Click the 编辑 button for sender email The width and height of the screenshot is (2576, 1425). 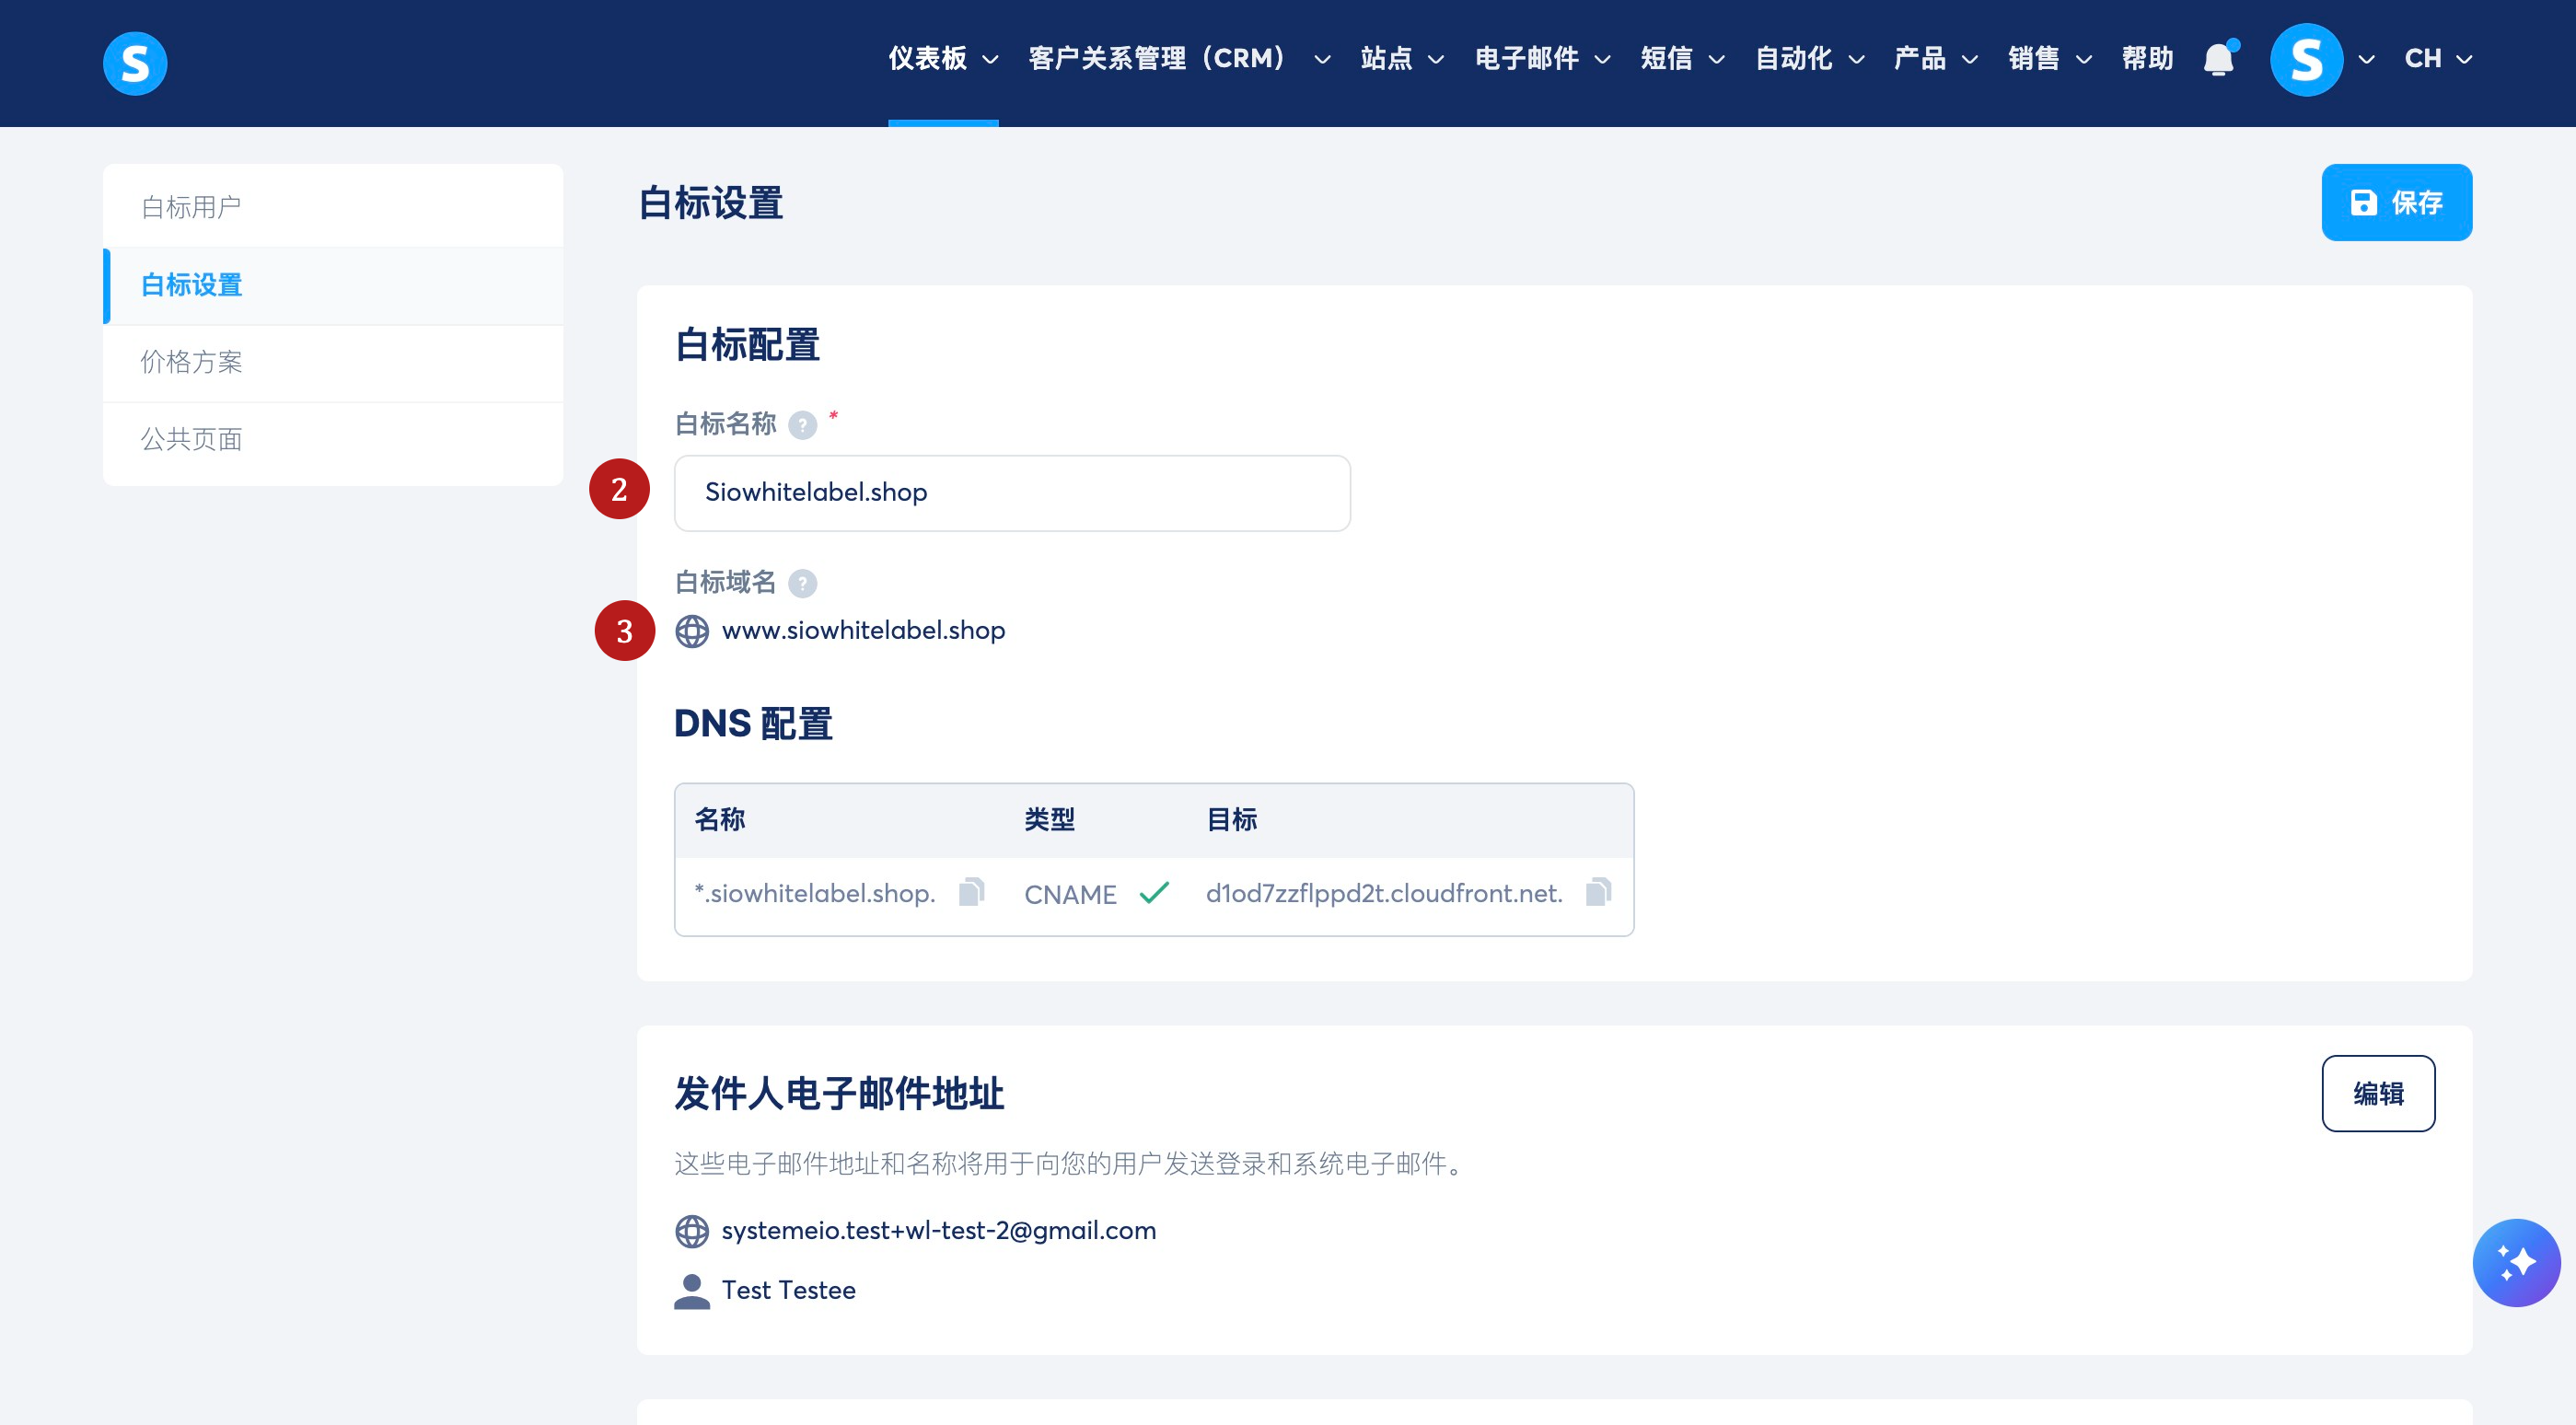[x=2377, y=1094]
